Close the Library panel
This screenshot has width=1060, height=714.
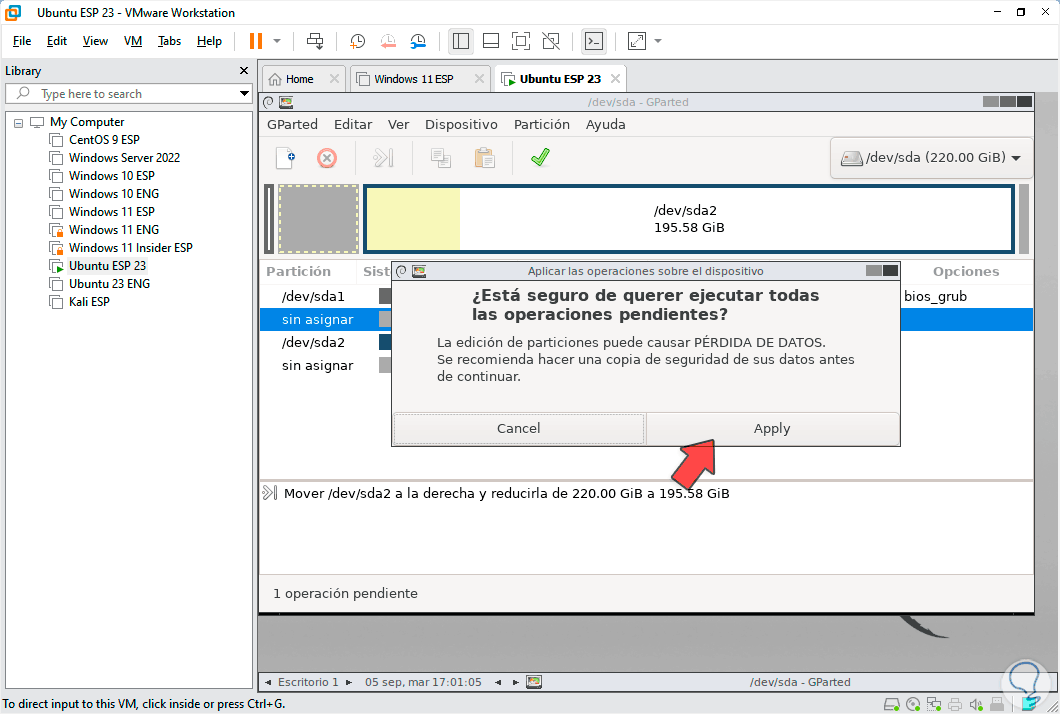[x=244, y=71]
